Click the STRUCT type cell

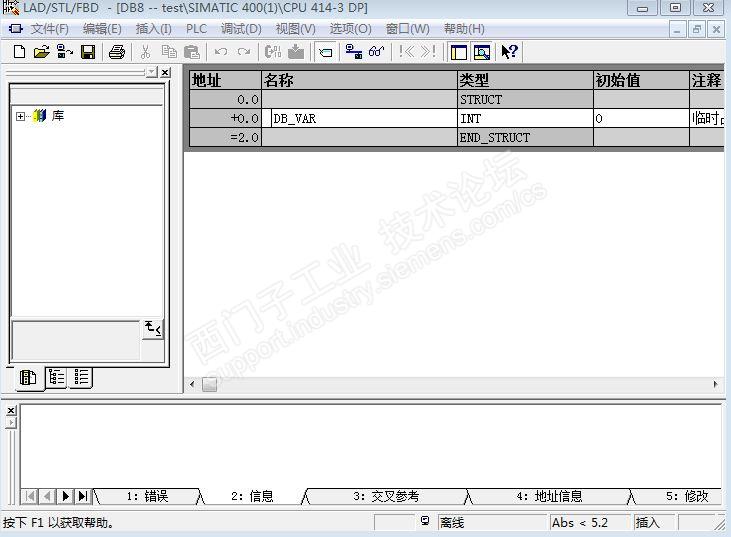525,99
